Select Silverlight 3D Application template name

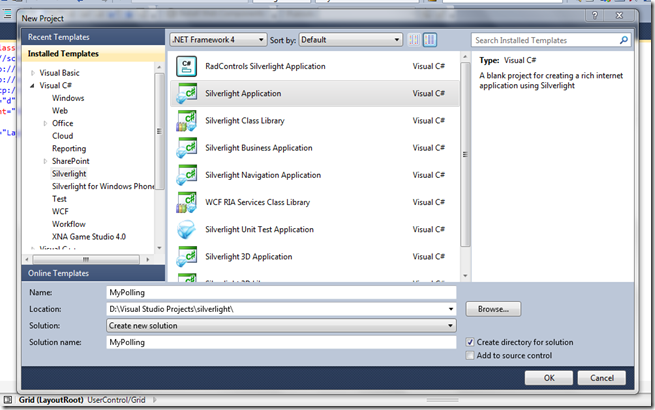click(x=249, y=257)
